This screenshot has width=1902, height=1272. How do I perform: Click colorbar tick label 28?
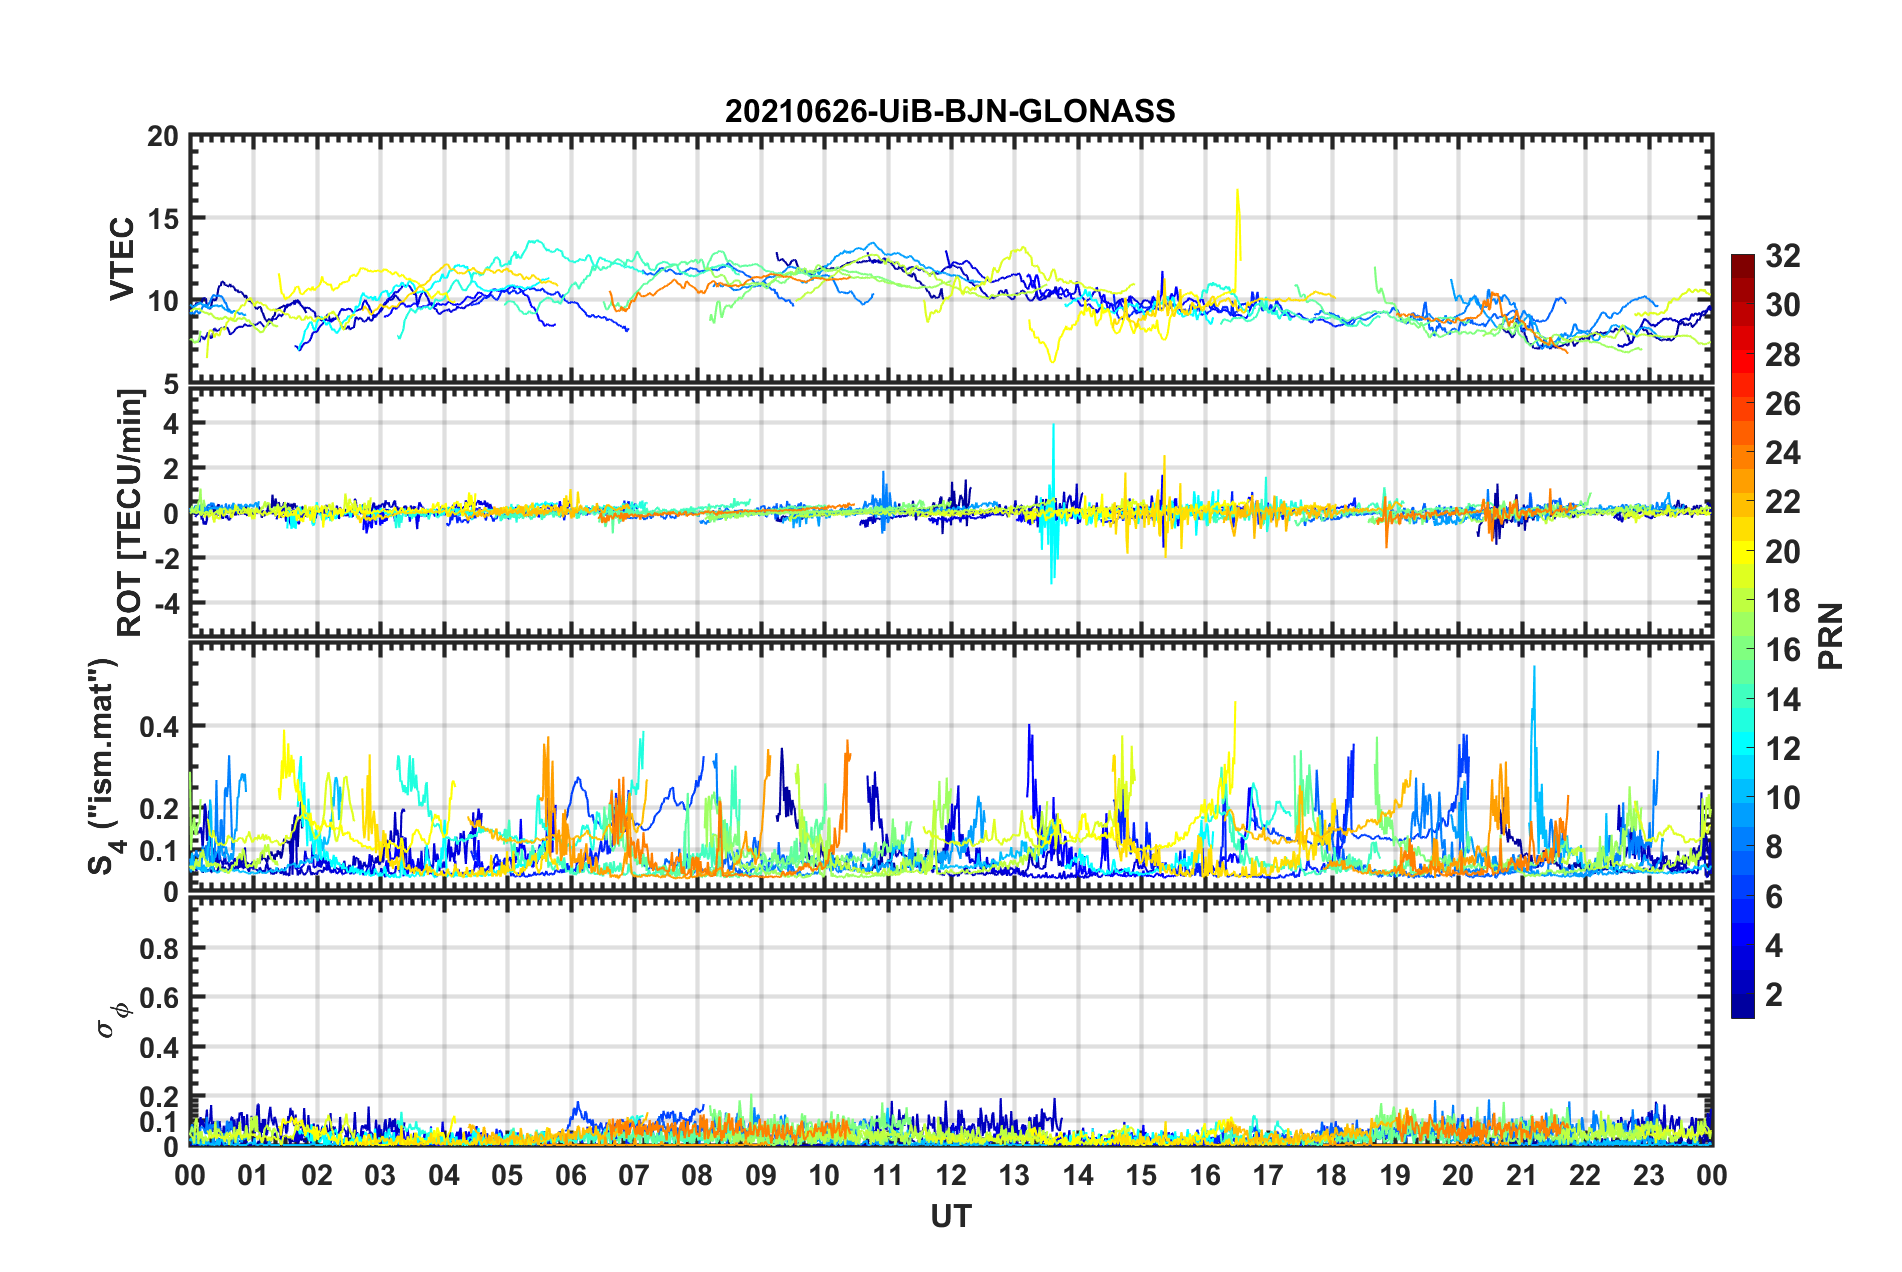[1783, 355]
